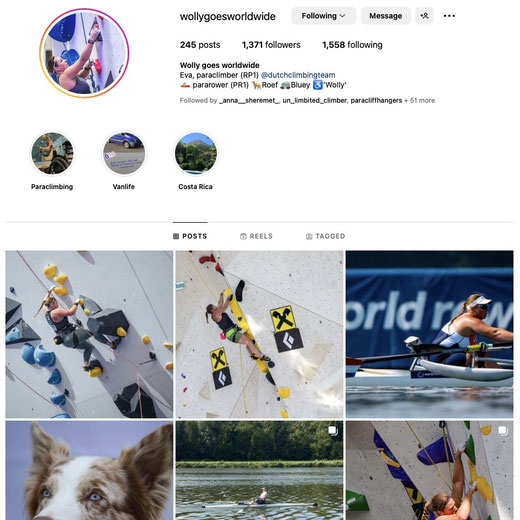
Task: Open the Costa Rica story highlight
Action: click(196, 153)
